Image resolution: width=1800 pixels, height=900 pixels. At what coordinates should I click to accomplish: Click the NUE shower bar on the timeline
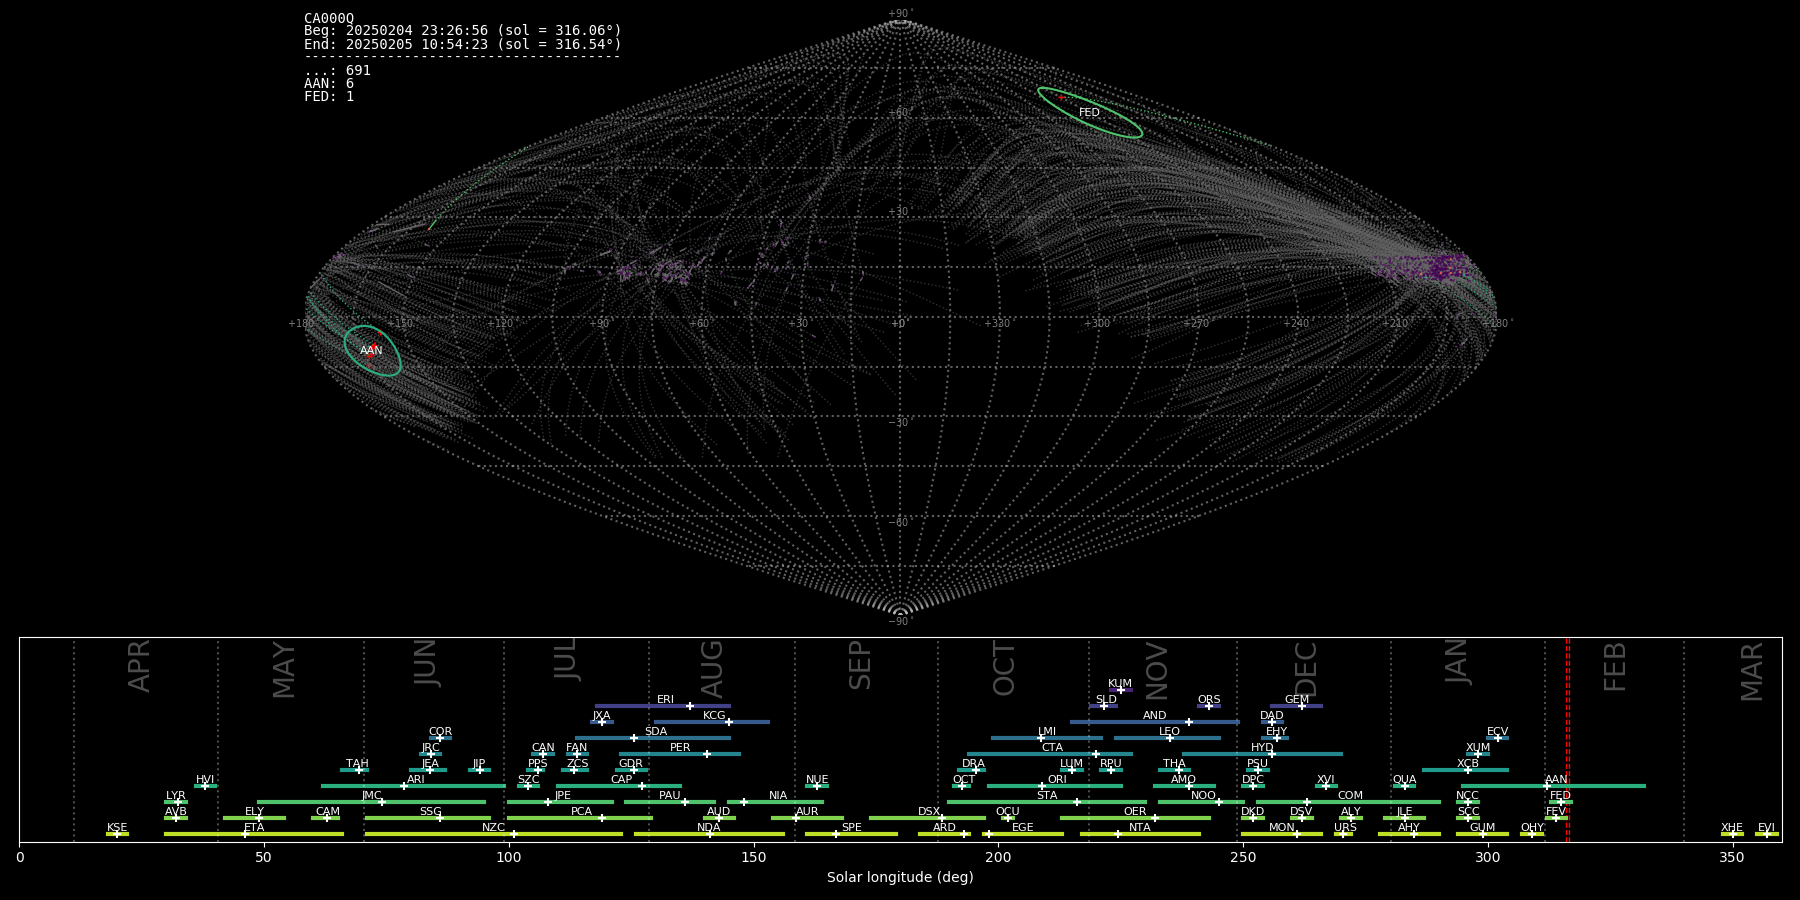[x=817, y=786]
